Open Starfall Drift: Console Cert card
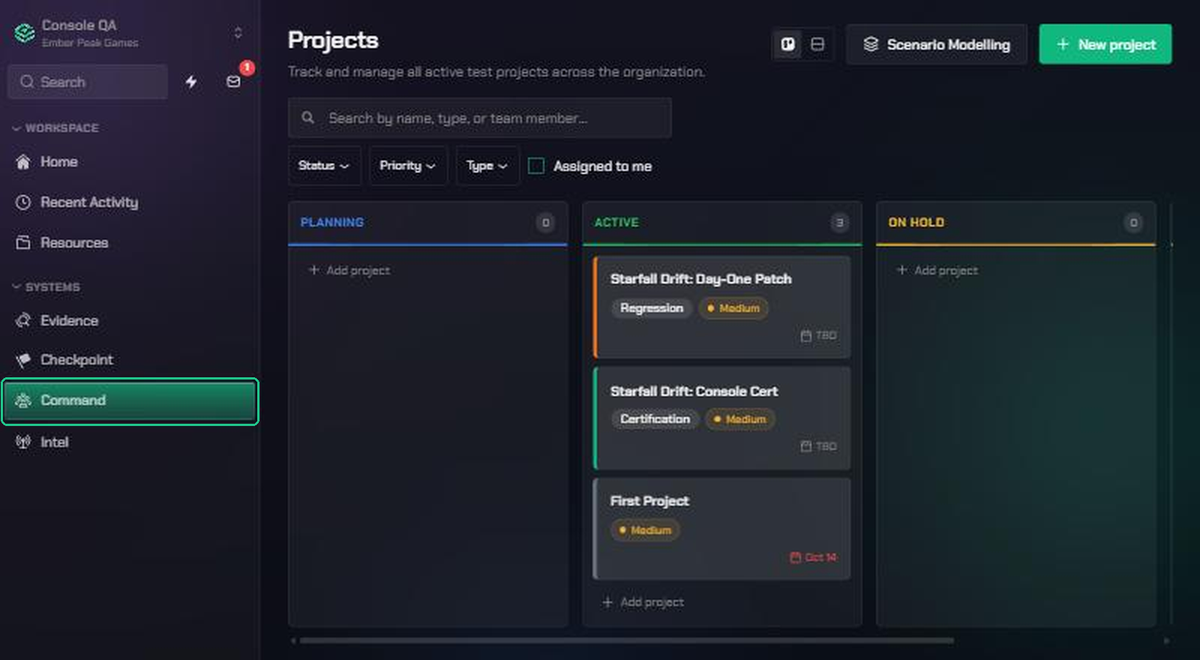The image size is (1200, 660). 721,418
